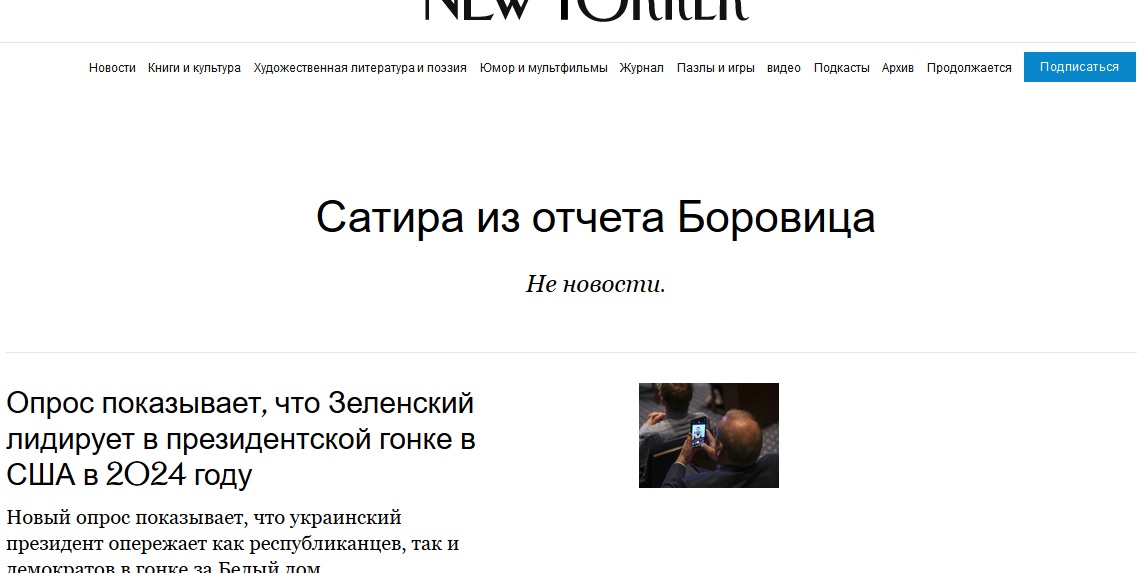This screenshot has width=1137, height=573.
Task: Click the Сатира из отчета Боровица heading
Action: pyautogui.click(x=595, y=217)
